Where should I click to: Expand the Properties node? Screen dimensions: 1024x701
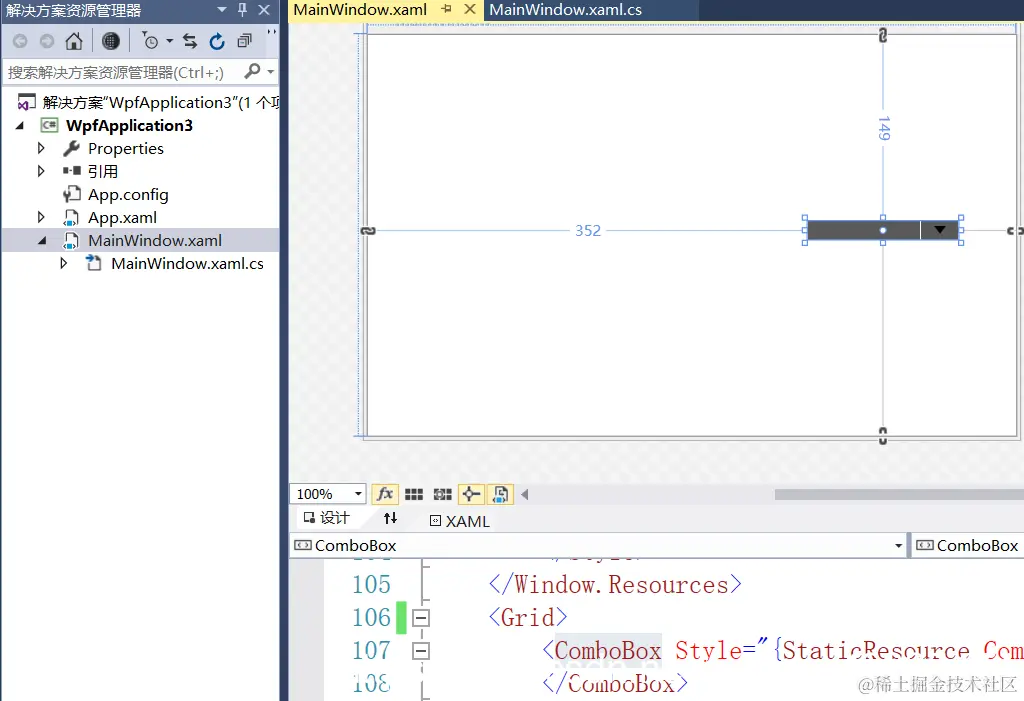(x=41, y=148)
